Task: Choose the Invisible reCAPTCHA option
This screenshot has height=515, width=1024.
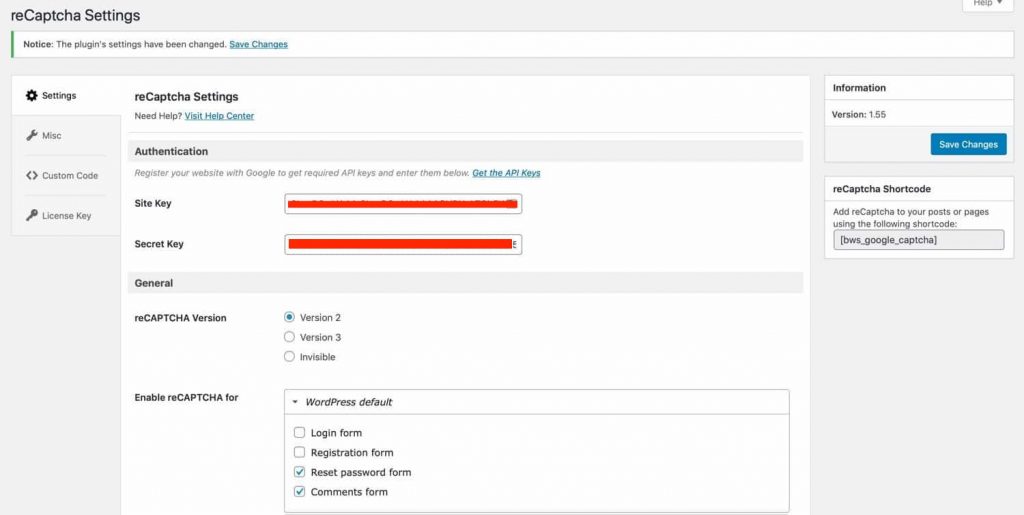Action: (289, 356)
